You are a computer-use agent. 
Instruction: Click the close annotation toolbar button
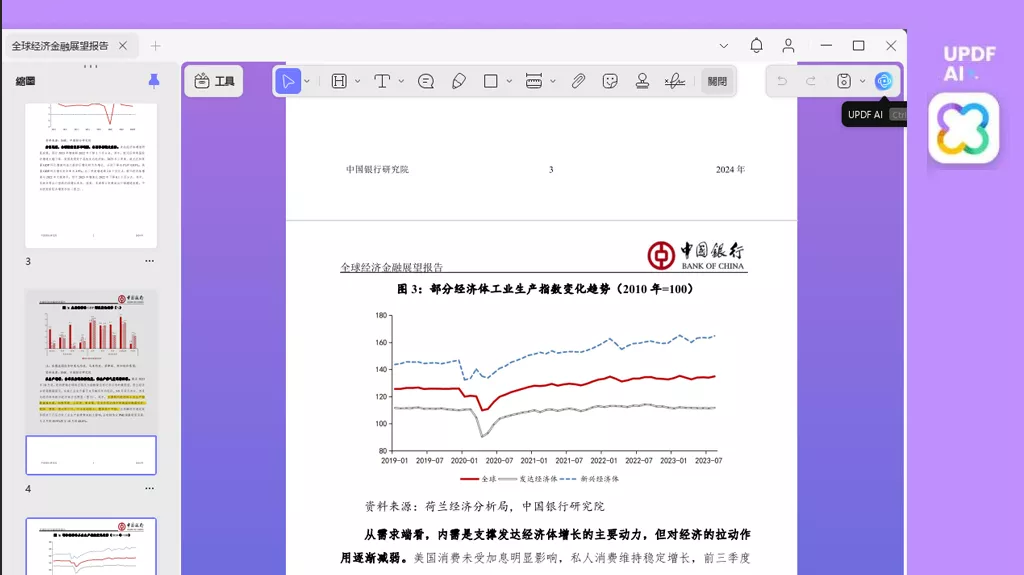point(716,82)
